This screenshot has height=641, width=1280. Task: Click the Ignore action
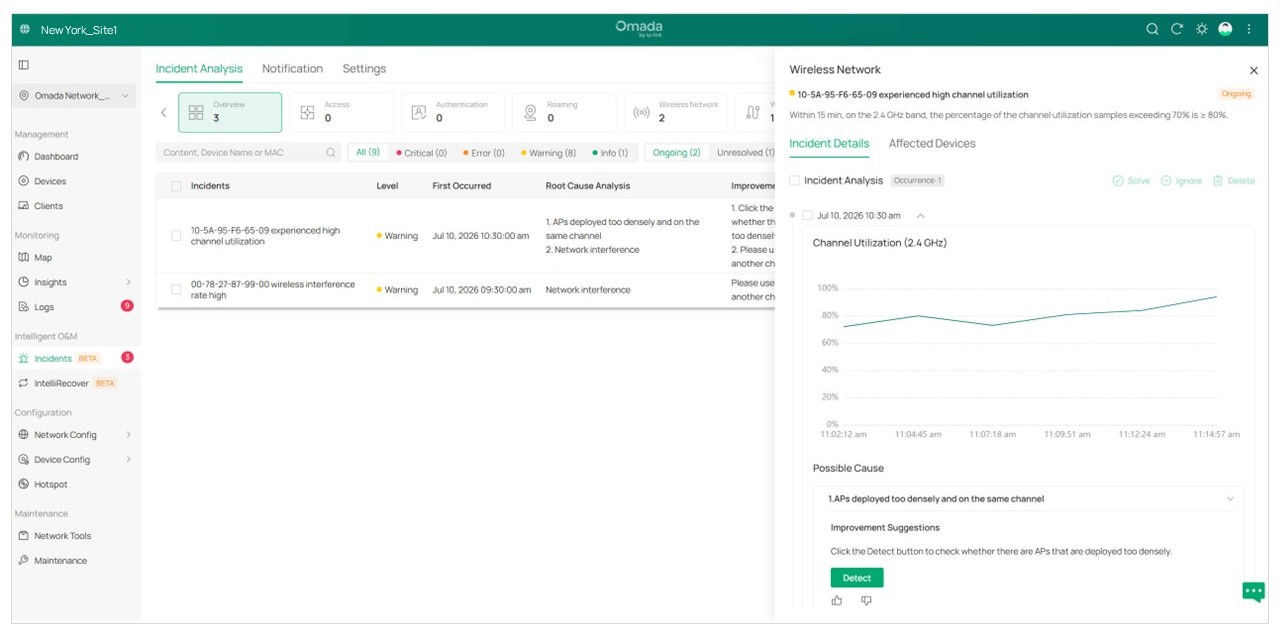pos(1181,181)
